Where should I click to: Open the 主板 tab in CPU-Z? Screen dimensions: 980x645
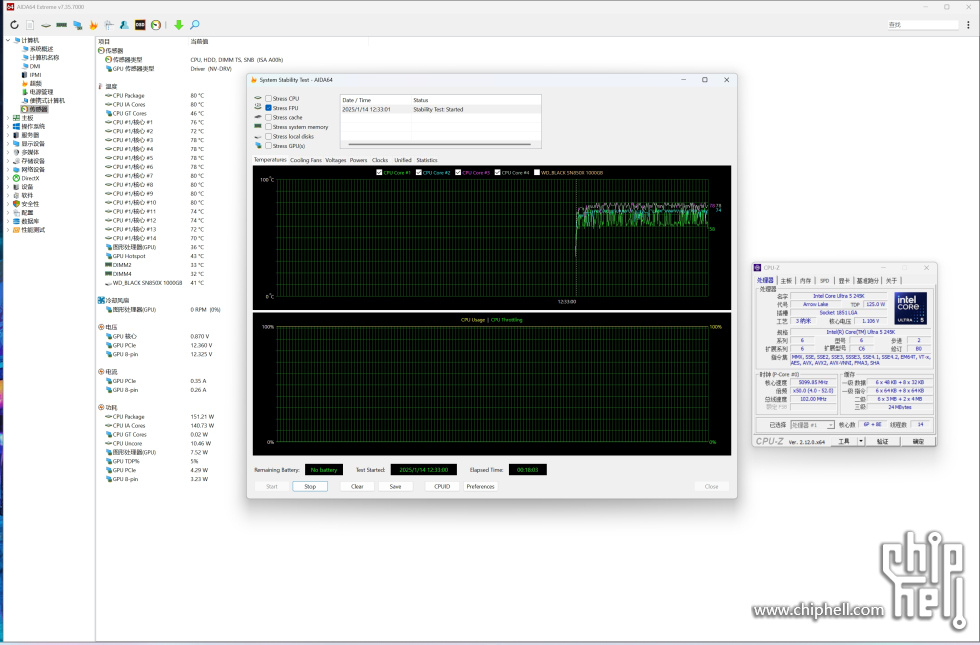click(786, 281)
